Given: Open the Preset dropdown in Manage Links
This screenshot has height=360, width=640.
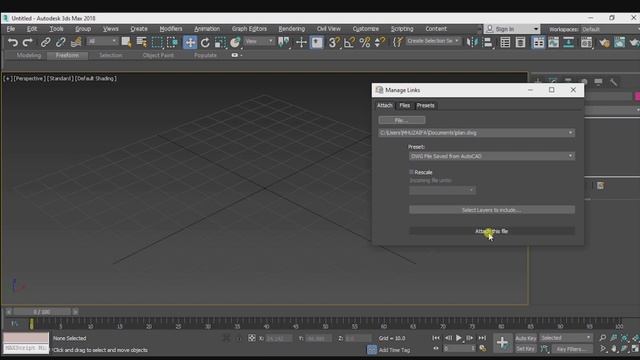Looking at the screenshot, I should pyautogui.click(x=492, y=156).
